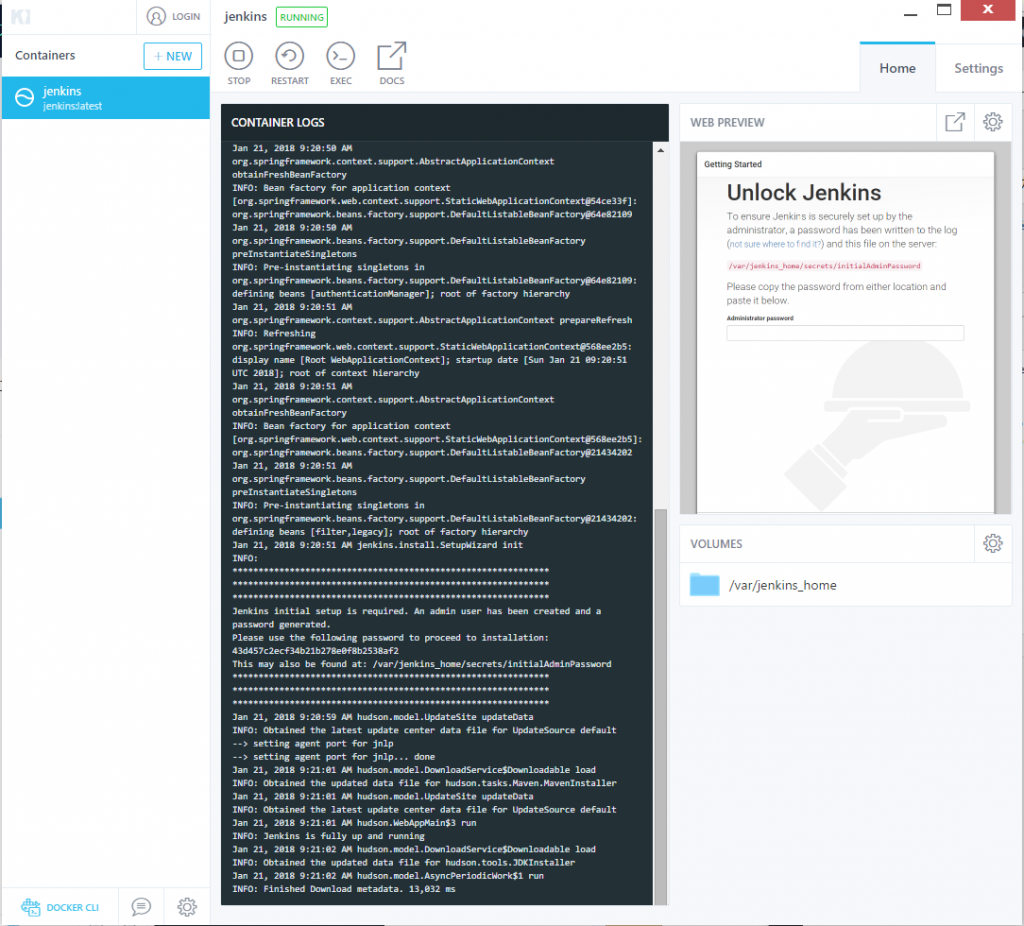The width and height of the screenshot is (1024, 926).
Task: Open volumes settings gear
Action: [x=993, y=543]
